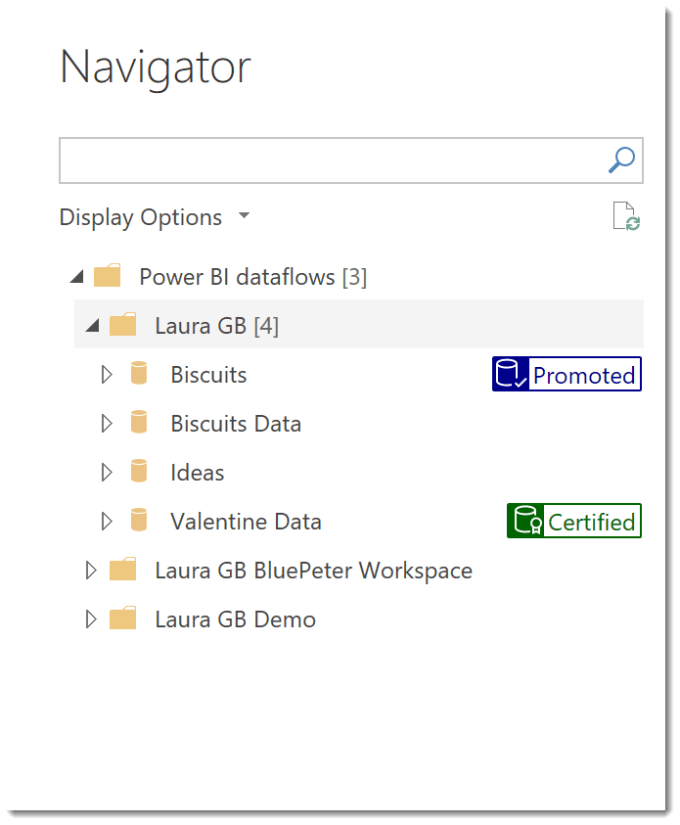Open the Display Options dropdown
Viewport: 680px width, 825px height.
tap(155, 217)
